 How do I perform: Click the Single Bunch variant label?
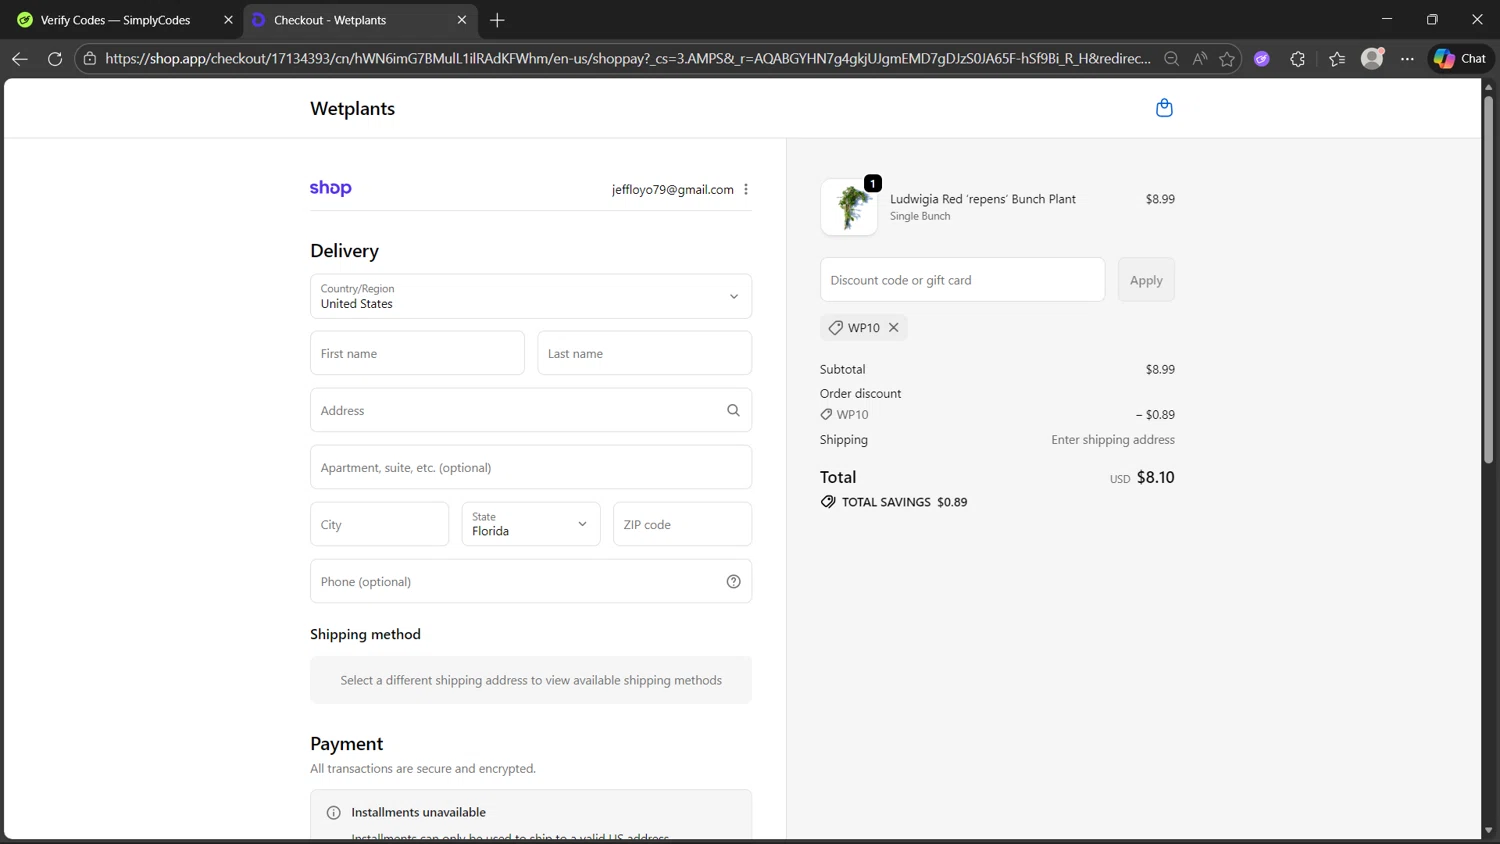[920, 216]
